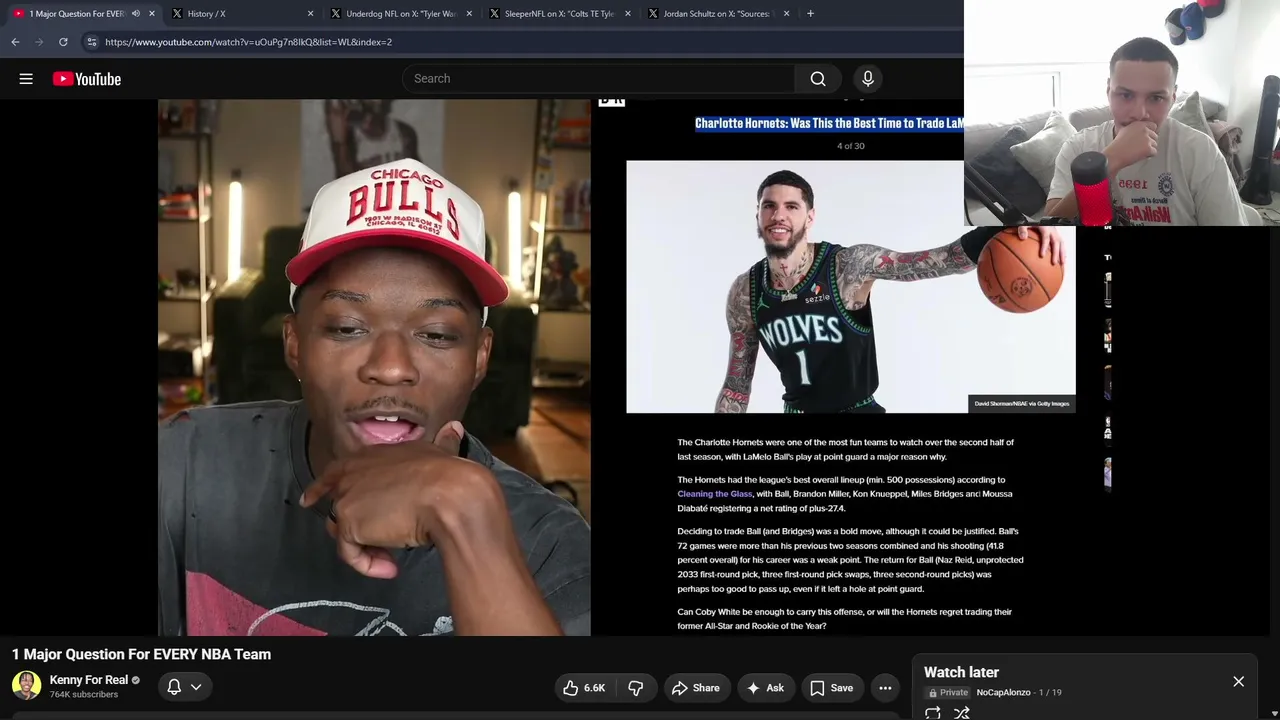
Task: Close the 1 Major Question YouTube tab
Action: tap(152, 14)
